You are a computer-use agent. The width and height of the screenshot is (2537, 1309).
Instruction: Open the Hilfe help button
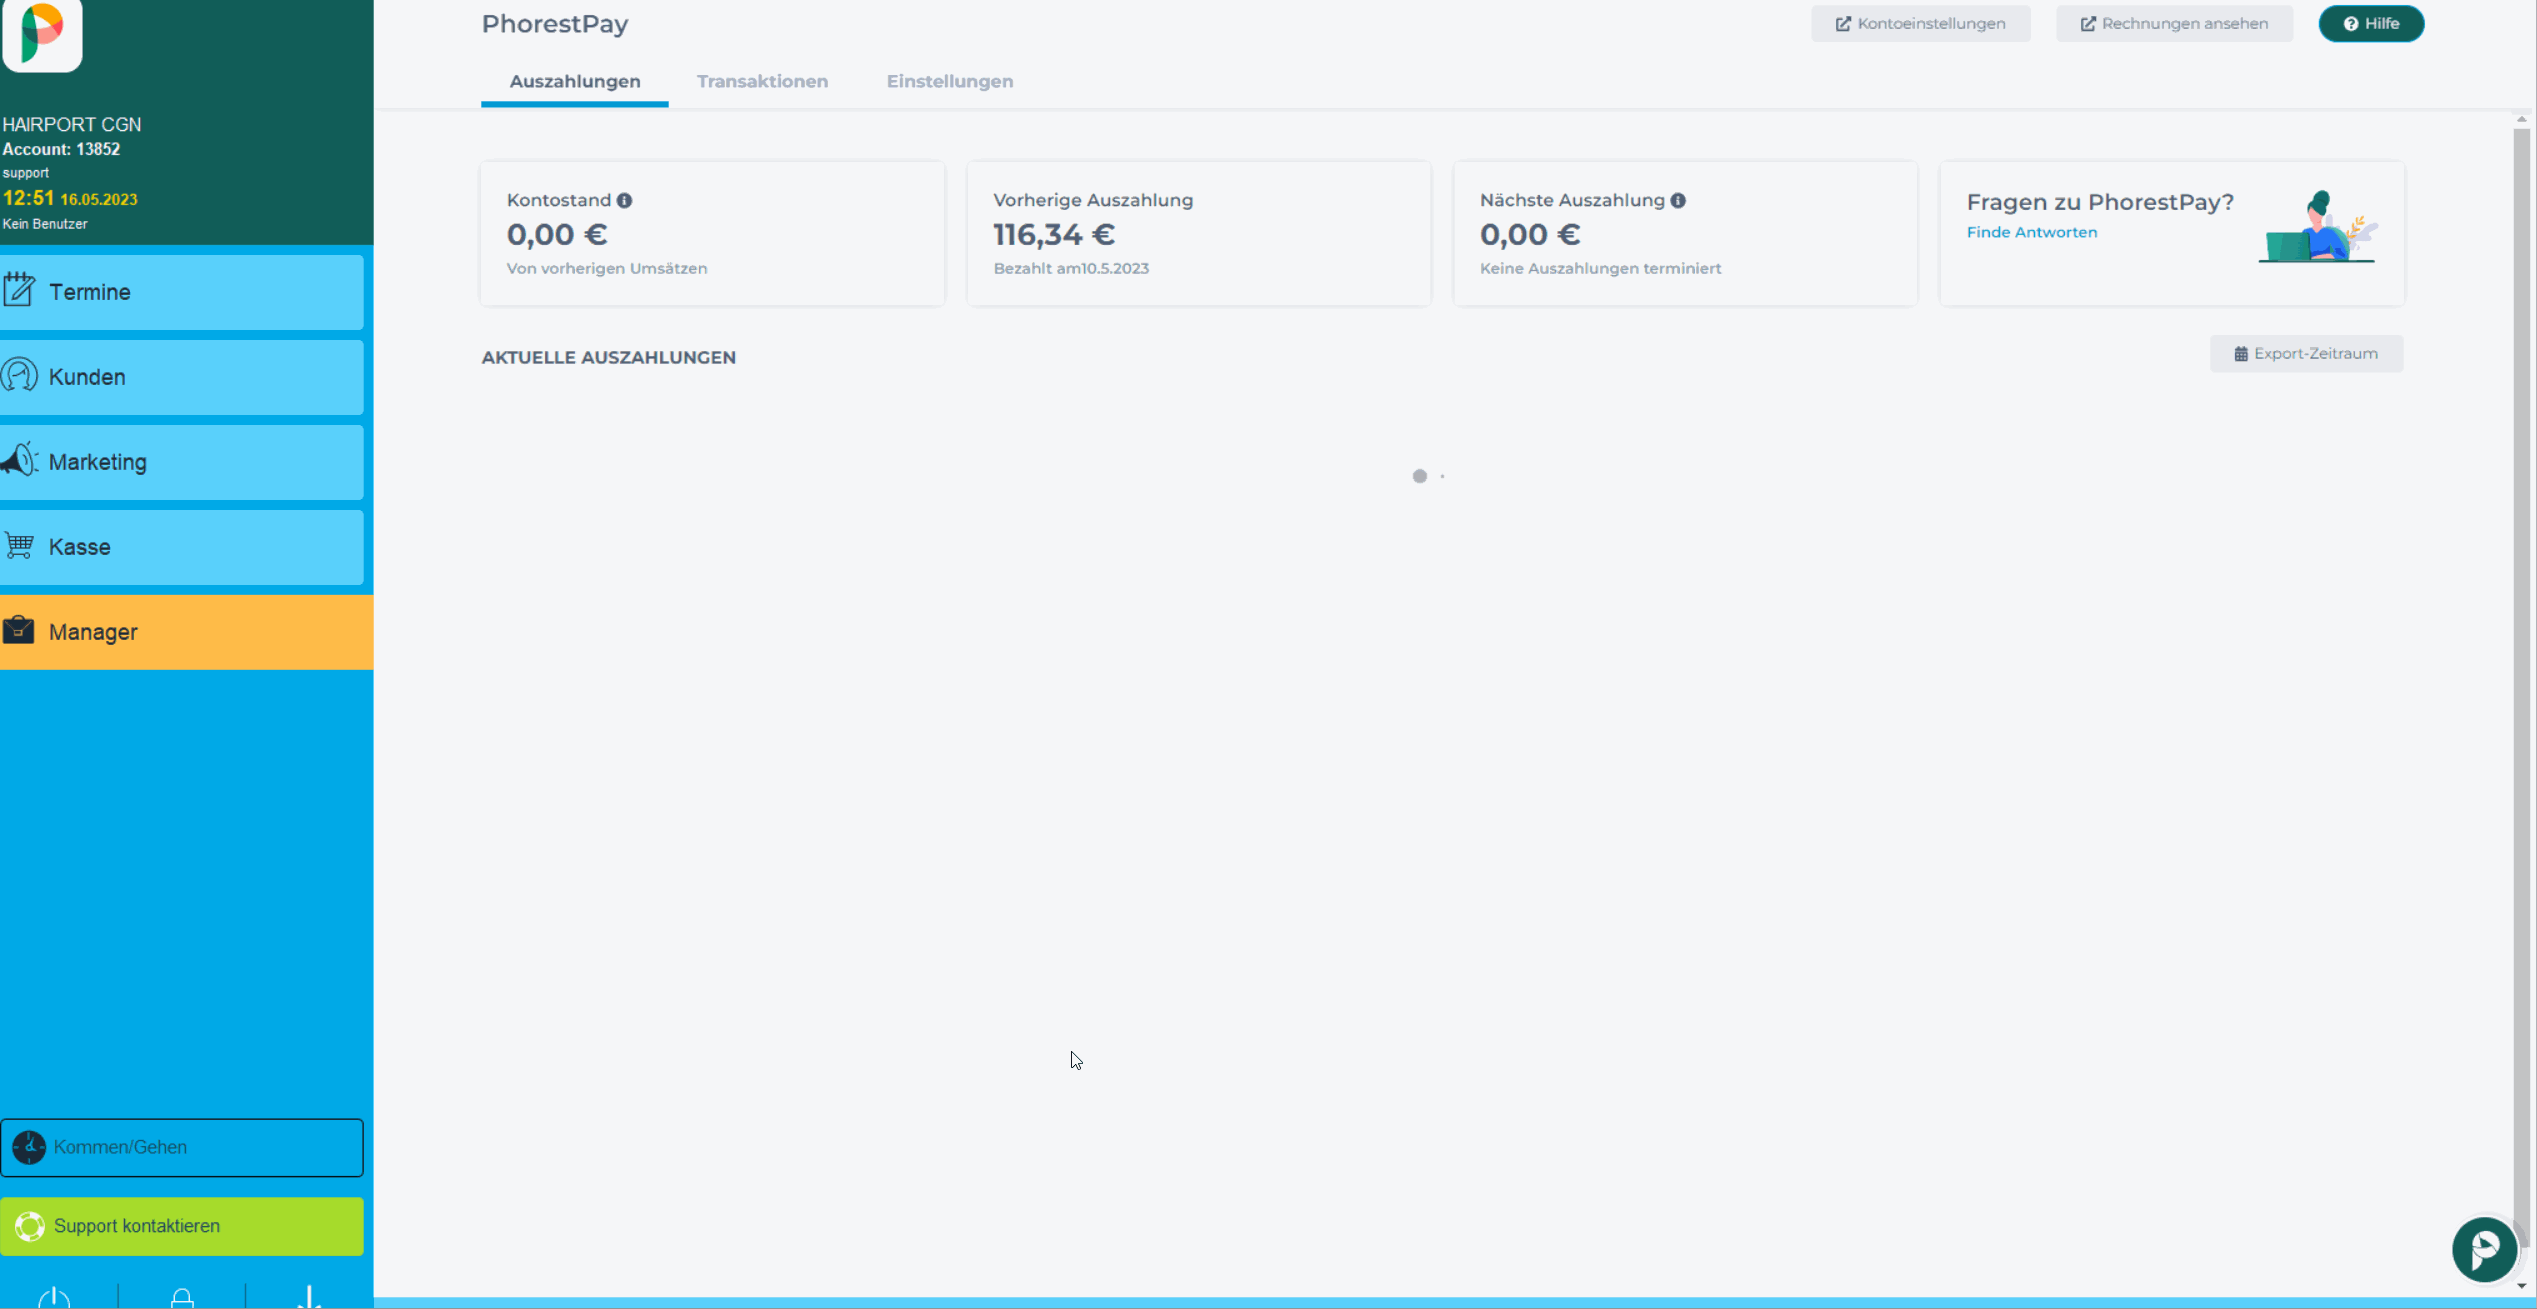coord(2371,23)
